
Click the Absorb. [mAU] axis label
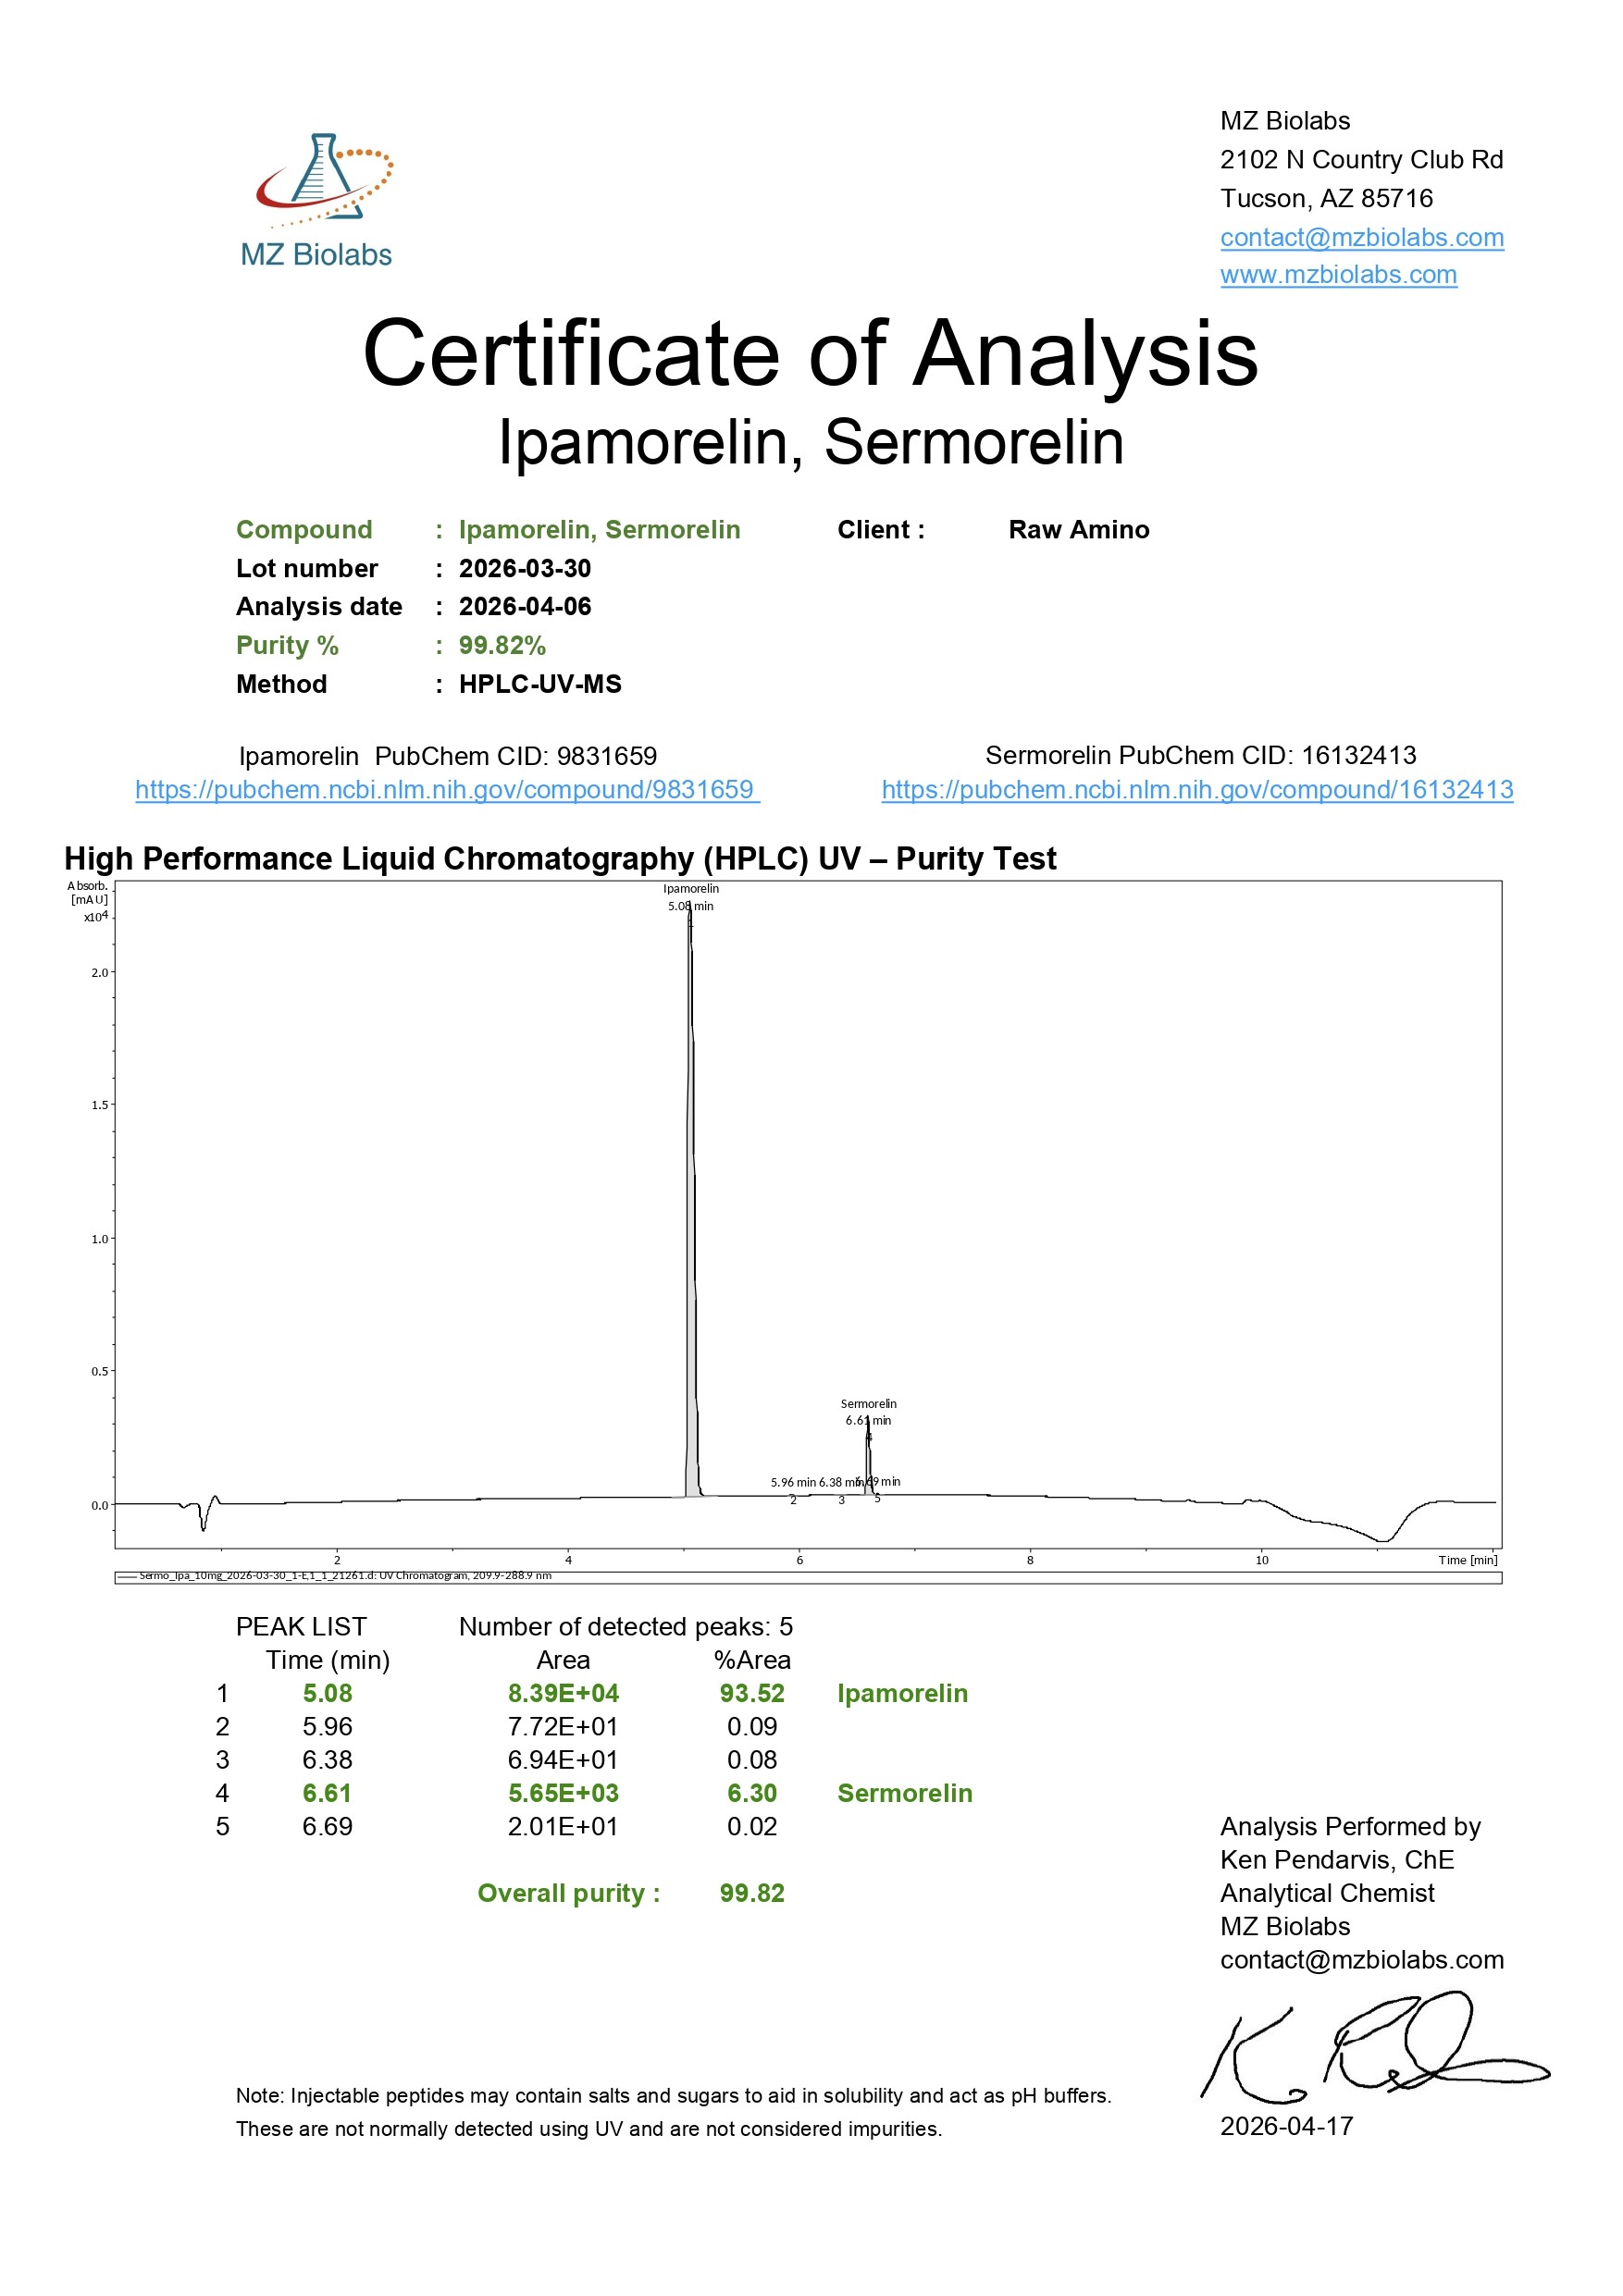pyautogui.click(x=88, y=893)
